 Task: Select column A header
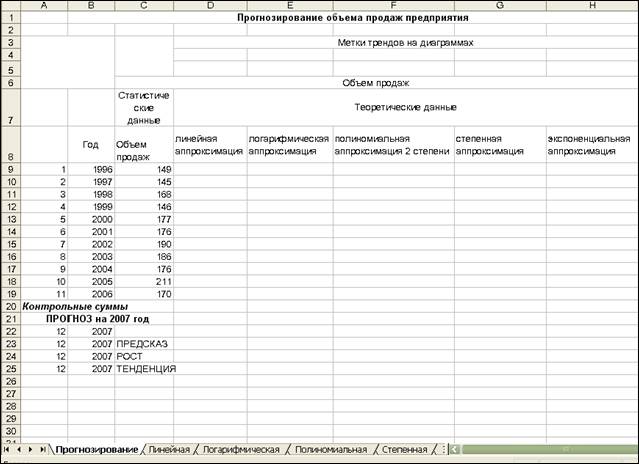click(x=44, y=5)
